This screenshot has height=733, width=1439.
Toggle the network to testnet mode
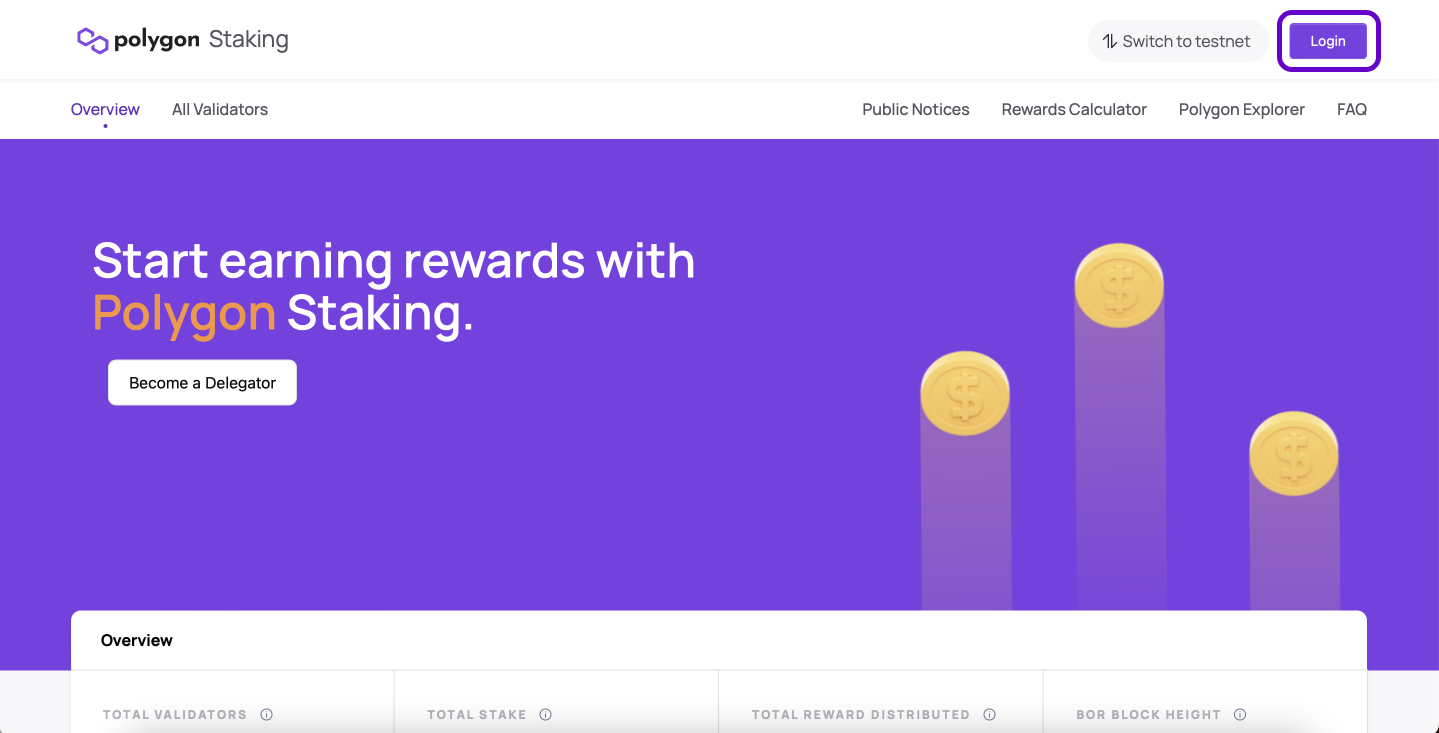click(x=1178, y=41)
